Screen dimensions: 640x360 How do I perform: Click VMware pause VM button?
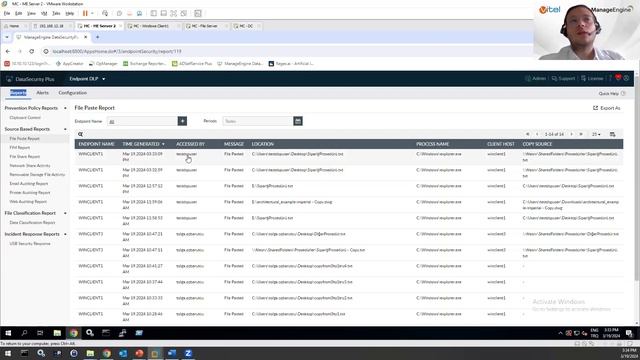[85, 13]
